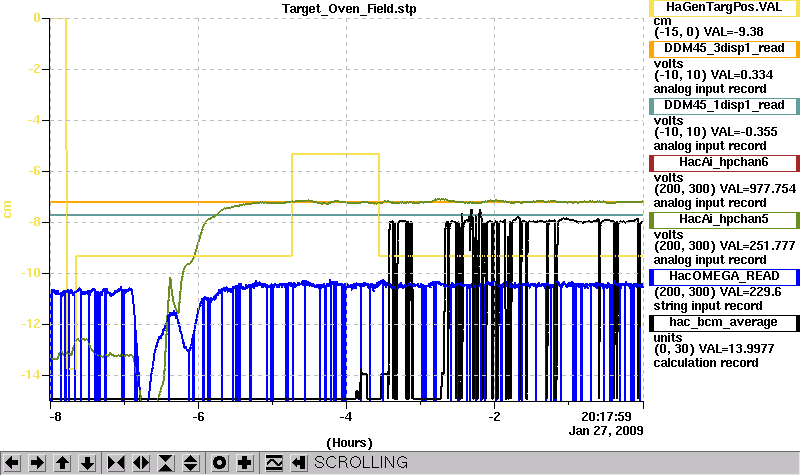800x475 pixels.
Task: Select the hac_bcm_average legend entry
Action: (x=724, y=323)
